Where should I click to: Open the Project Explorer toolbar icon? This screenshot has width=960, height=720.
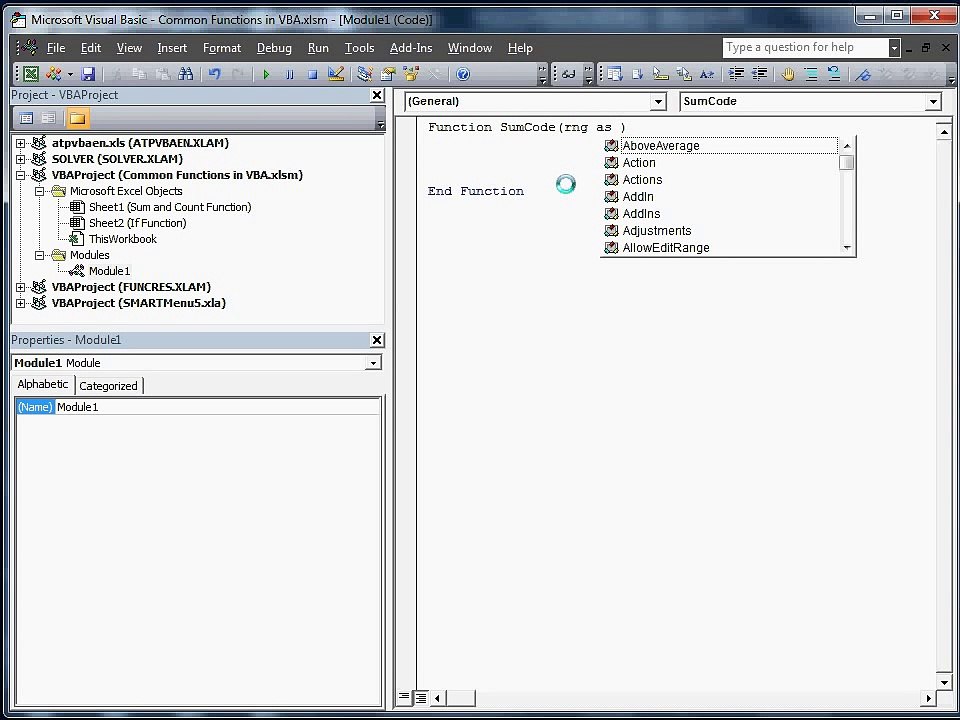pos(365,74)
